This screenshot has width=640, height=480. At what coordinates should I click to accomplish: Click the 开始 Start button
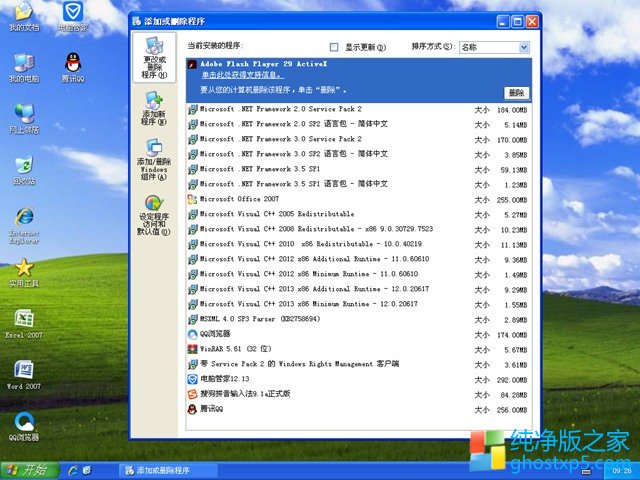[29, 470]
